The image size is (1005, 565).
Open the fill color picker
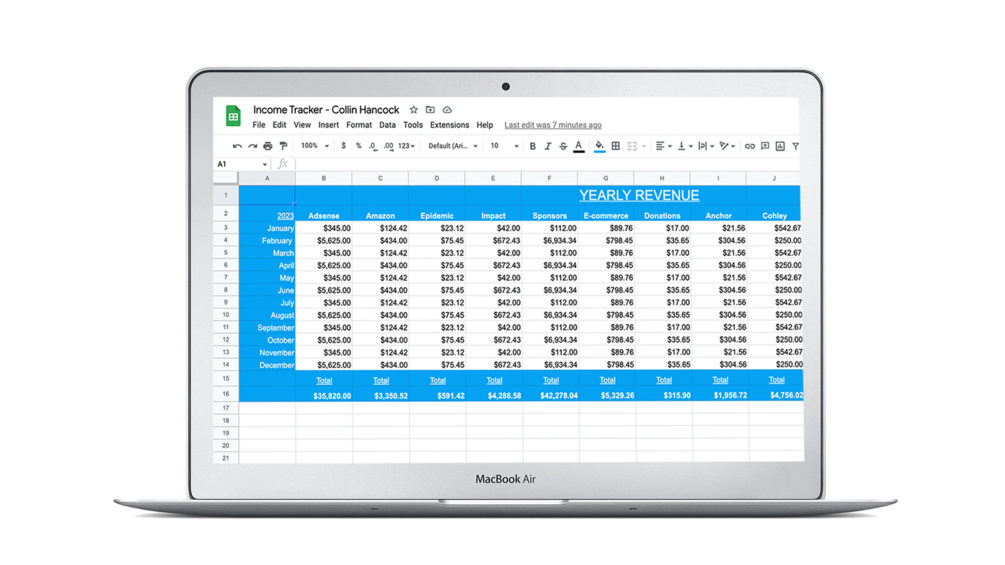click(599, 147)
